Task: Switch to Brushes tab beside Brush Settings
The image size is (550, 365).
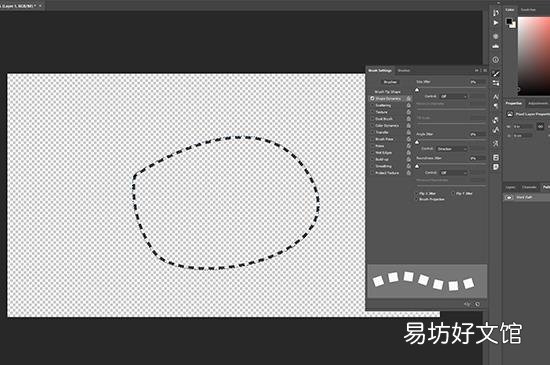Action: click(404, 70)
